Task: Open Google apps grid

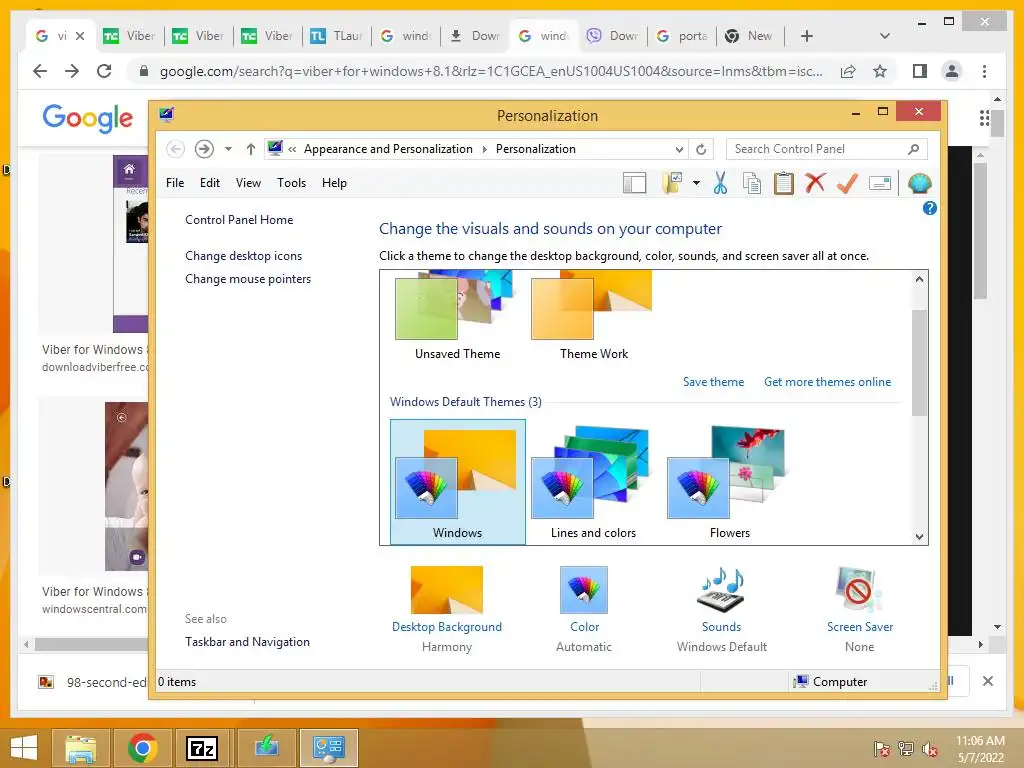Action: 984,118
